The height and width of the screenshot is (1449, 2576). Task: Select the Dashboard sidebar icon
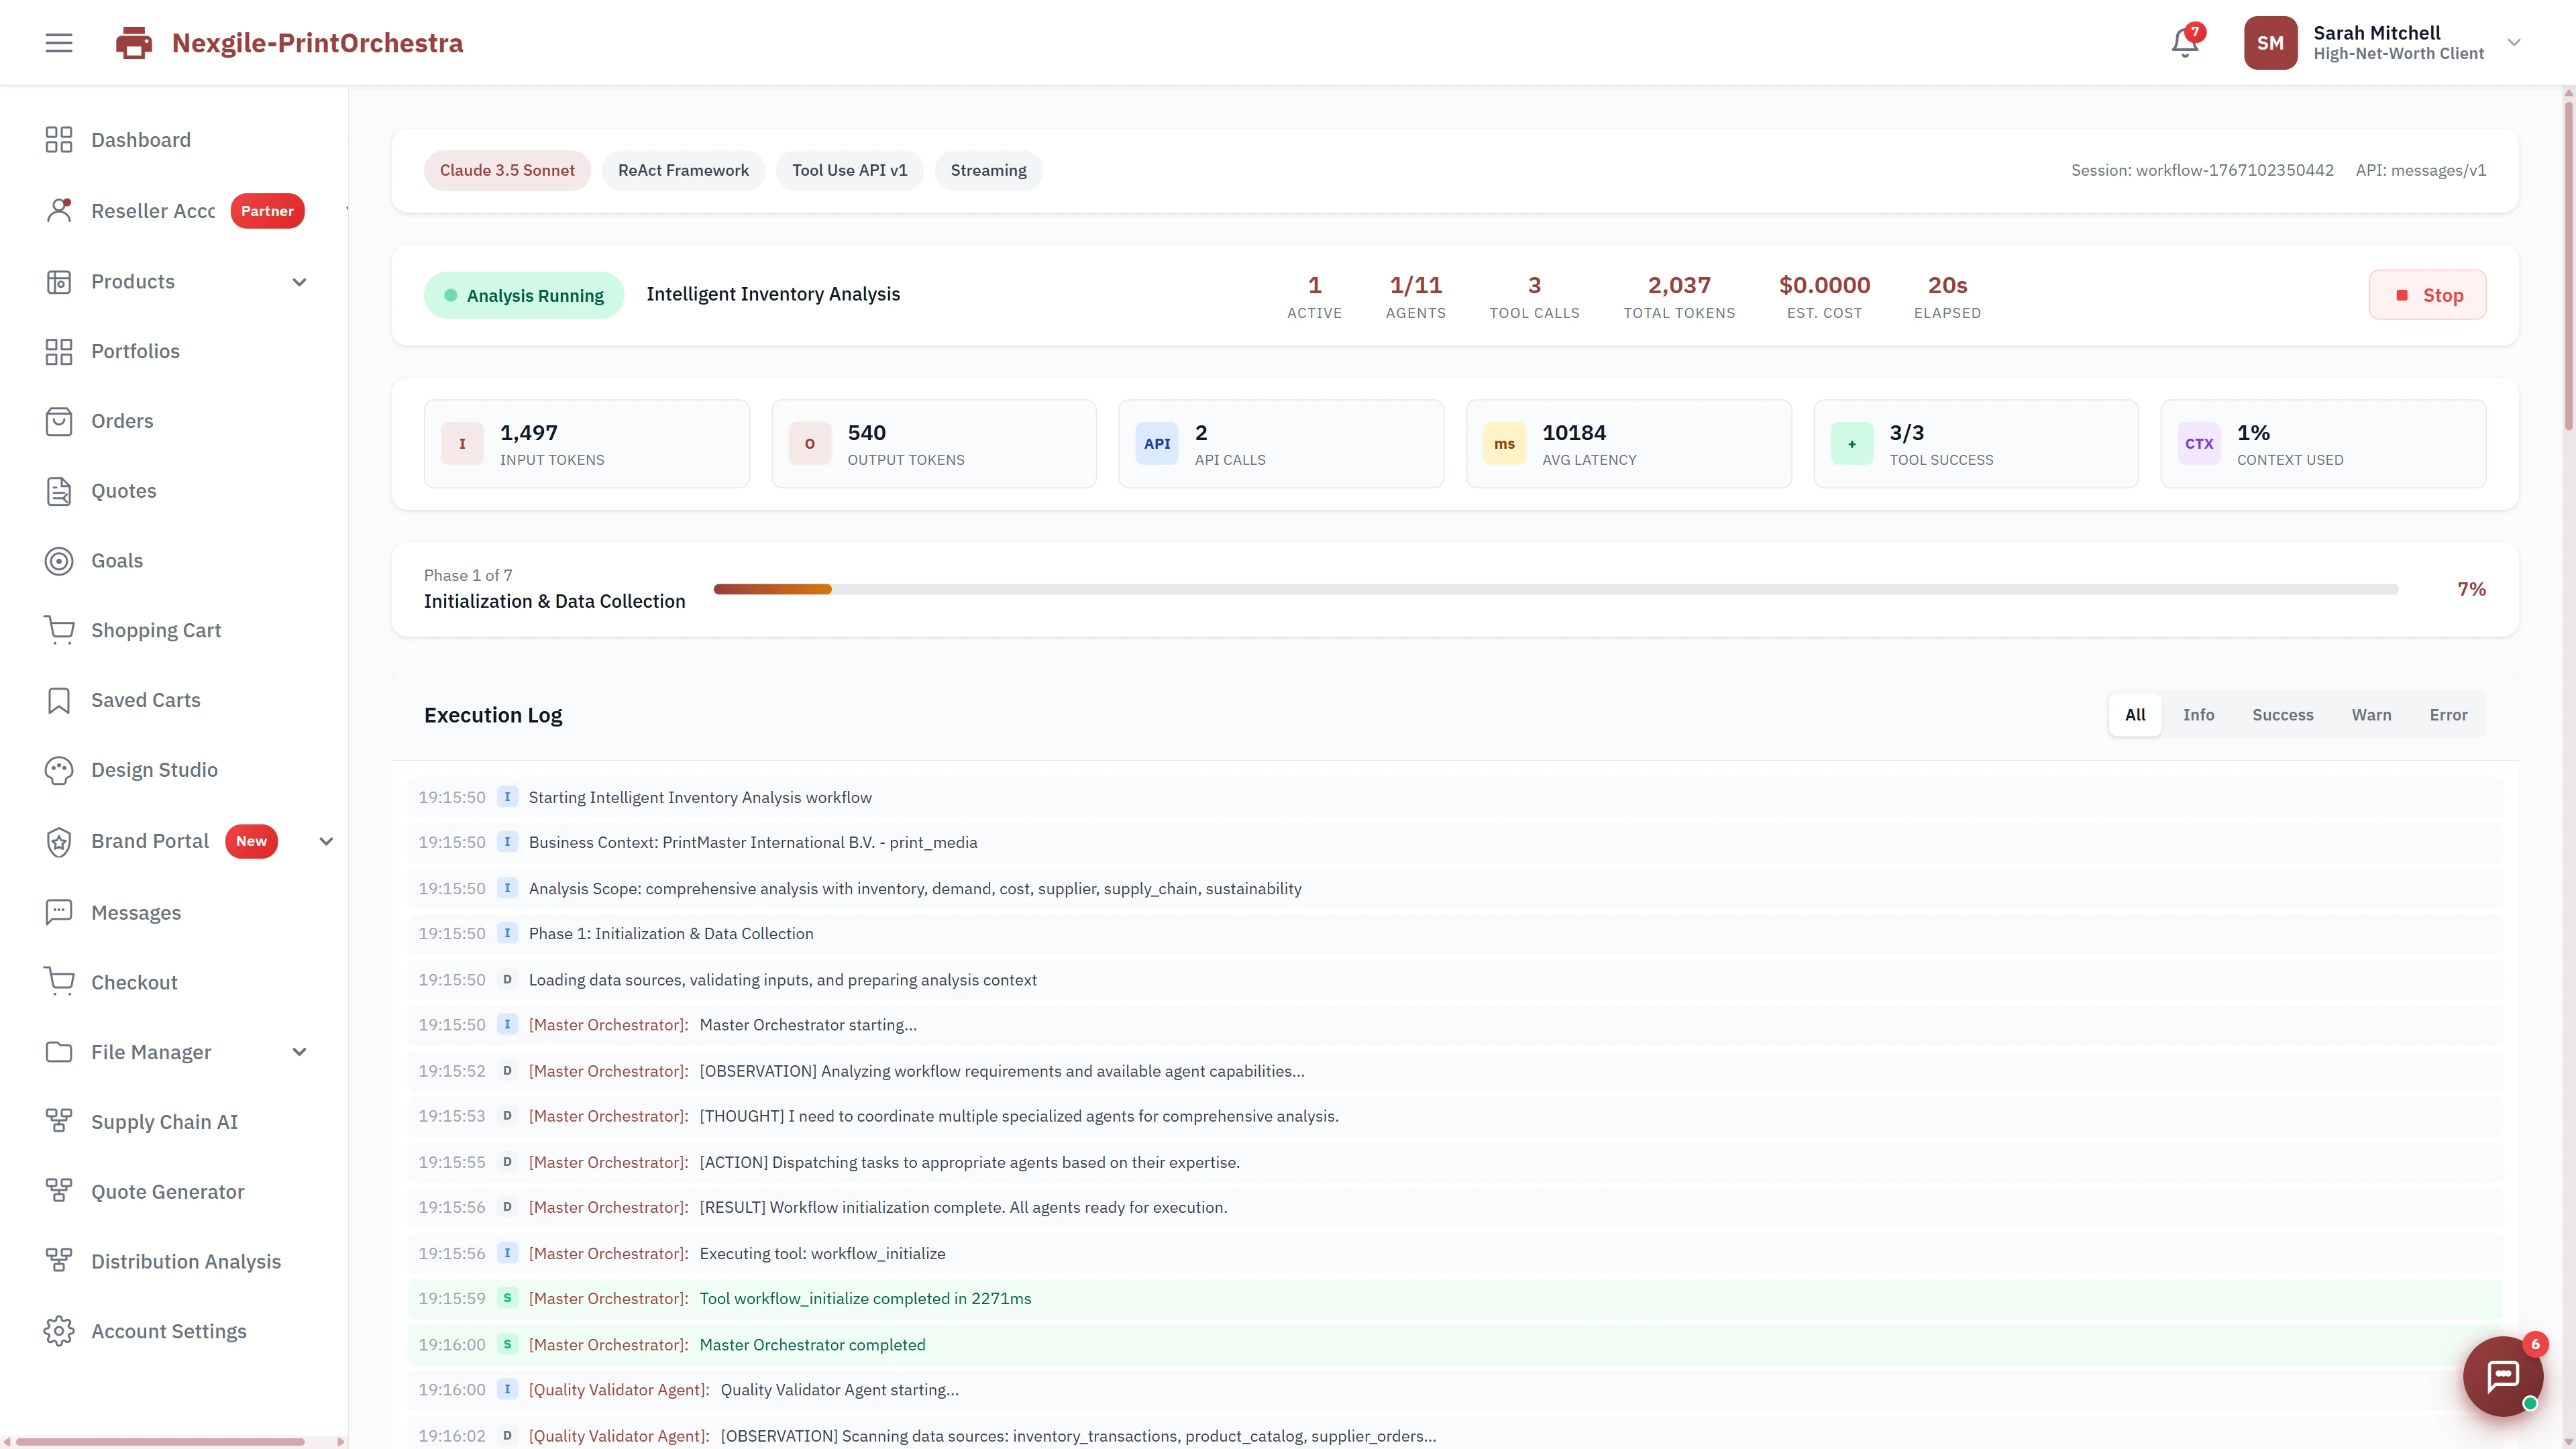58,139
